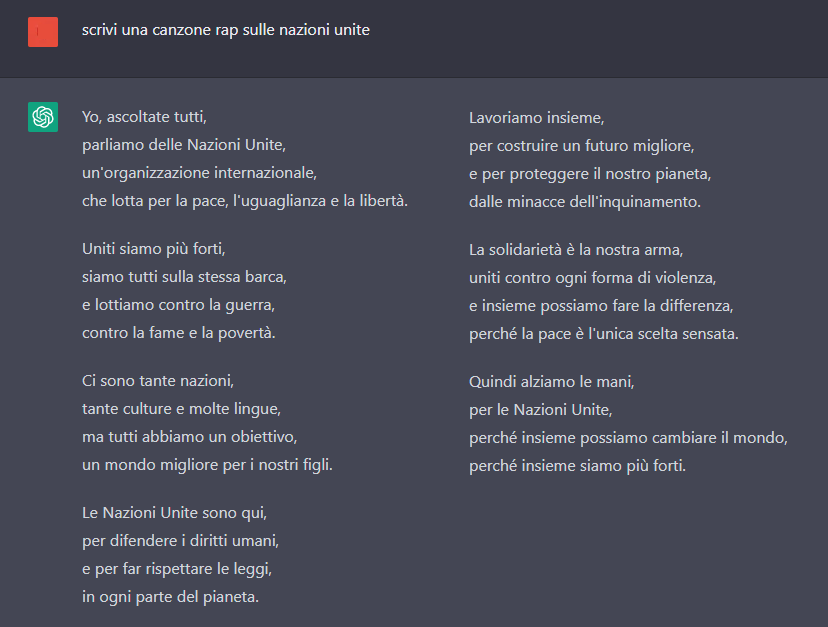828x627 pixels.
Task: Click the prompt text 'scrivi una canzone rap'
Action: (x=226, y=30)
